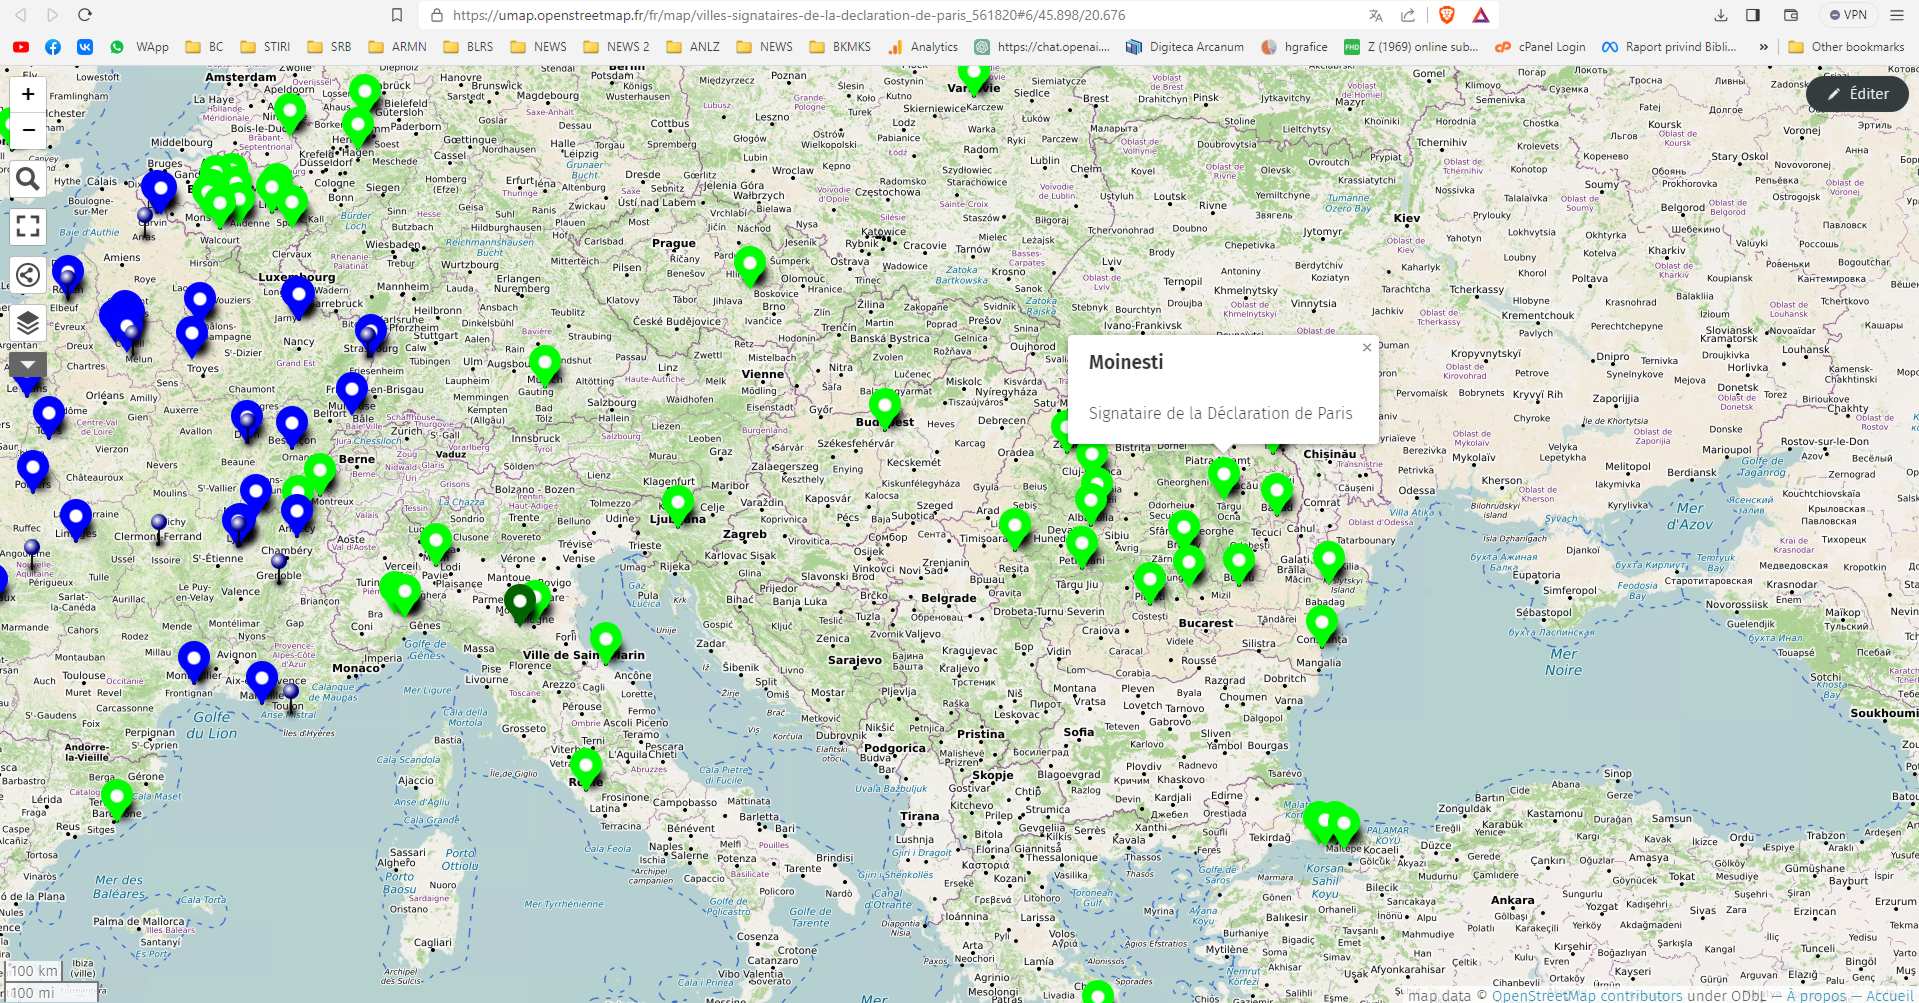Open the browser translate page icon

click(1376, 15)
